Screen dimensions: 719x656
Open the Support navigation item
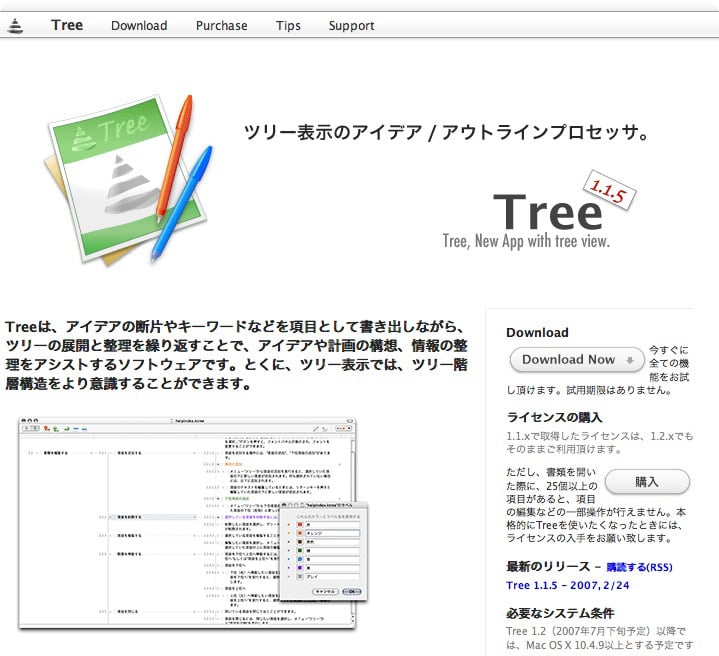351,26
